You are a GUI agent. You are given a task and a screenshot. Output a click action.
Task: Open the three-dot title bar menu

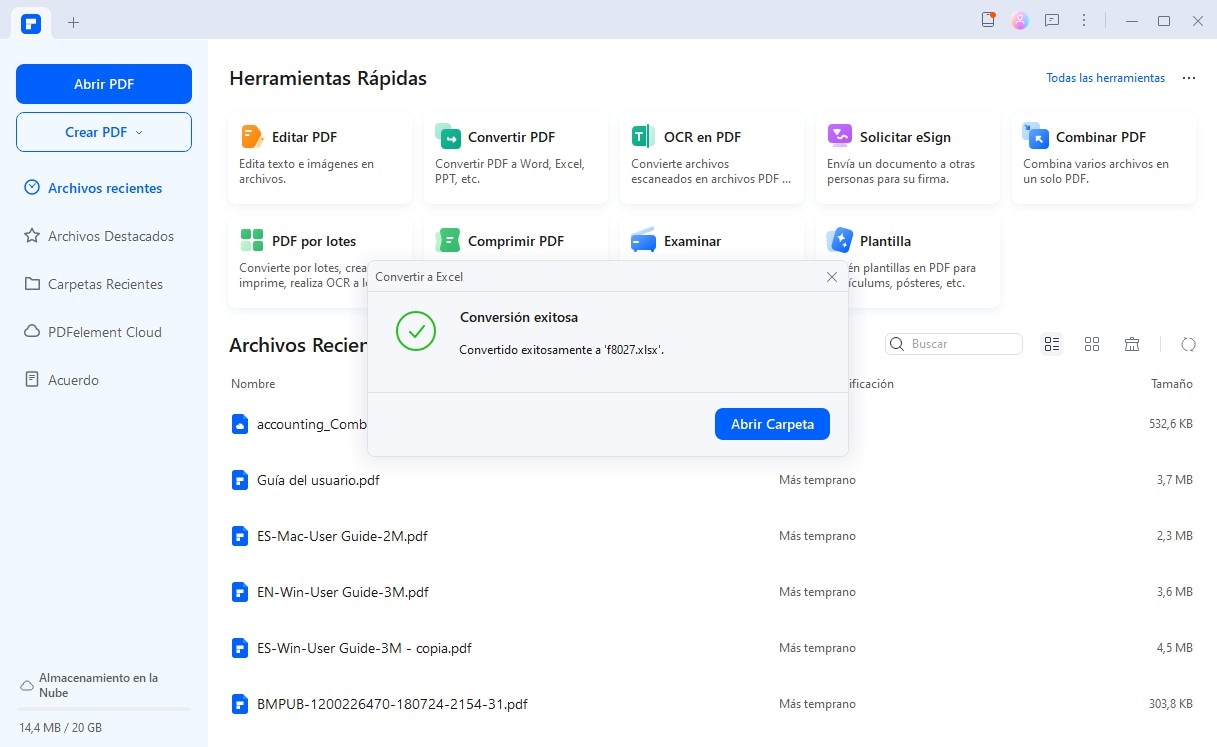(x=1084, y=20)
